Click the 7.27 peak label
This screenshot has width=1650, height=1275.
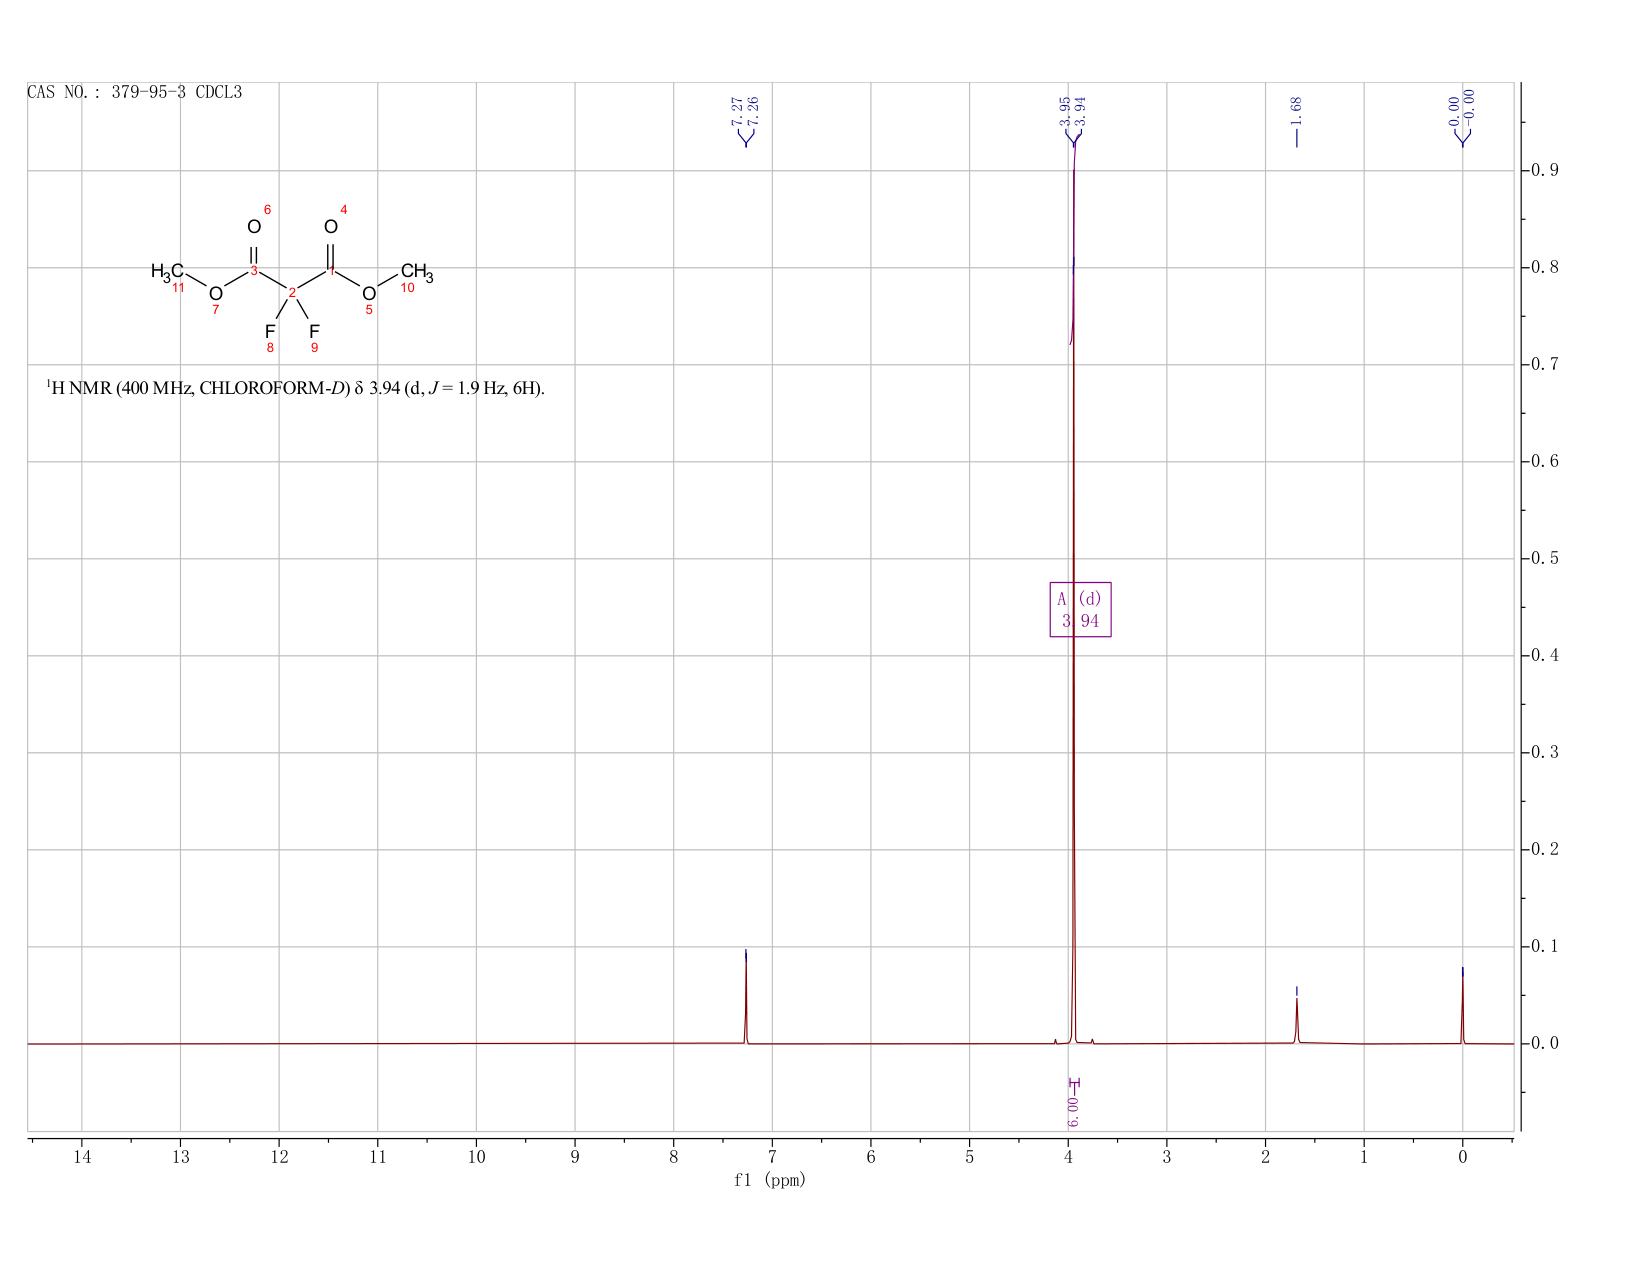(x=738, y=109)
